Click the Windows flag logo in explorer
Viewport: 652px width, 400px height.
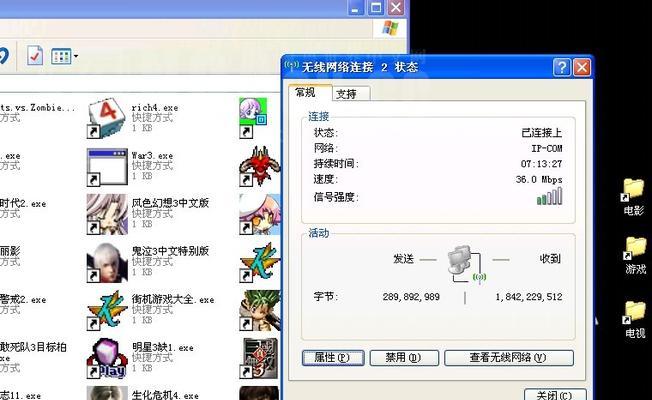tap(390, 28)
